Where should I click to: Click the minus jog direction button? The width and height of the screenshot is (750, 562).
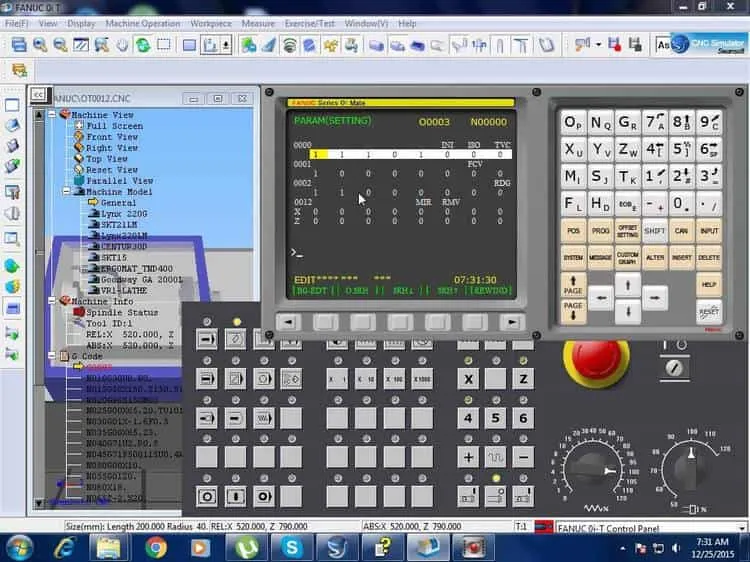tap(523, 457)
